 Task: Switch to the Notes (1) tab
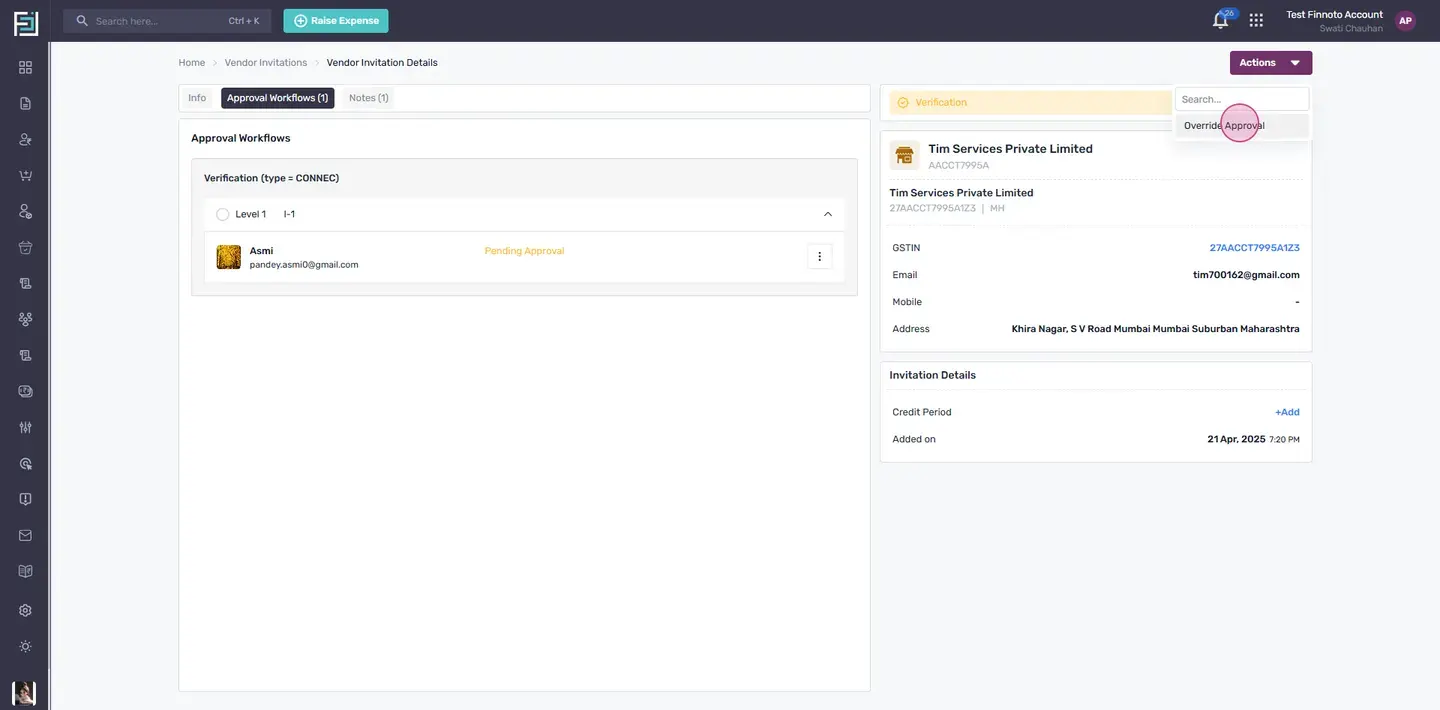click(x=368, y=98)
